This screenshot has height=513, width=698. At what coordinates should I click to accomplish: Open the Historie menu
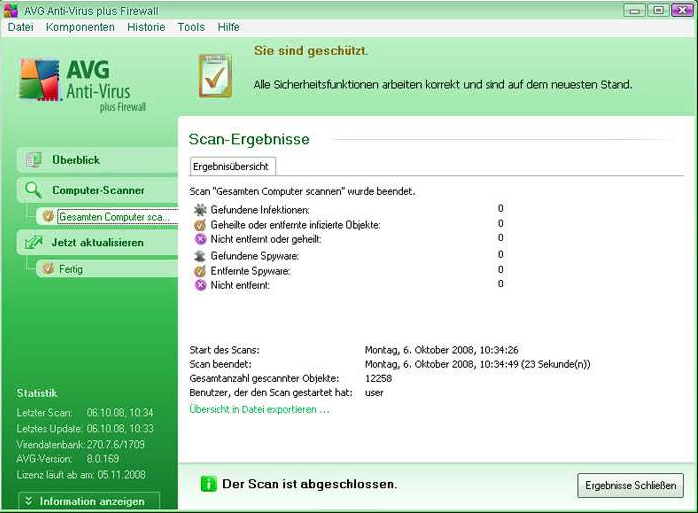point(146,27)
